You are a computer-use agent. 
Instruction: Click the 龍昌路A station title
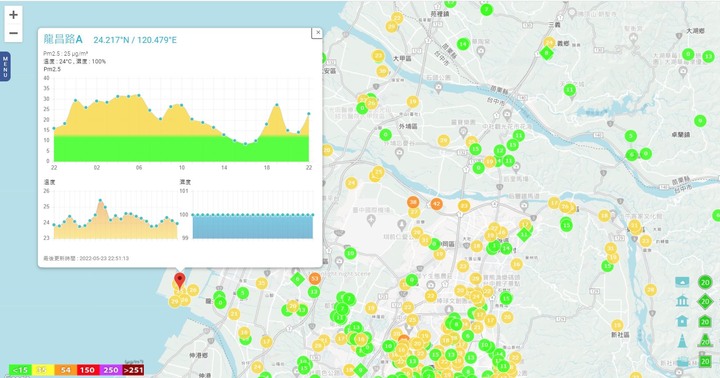(63, 39)
